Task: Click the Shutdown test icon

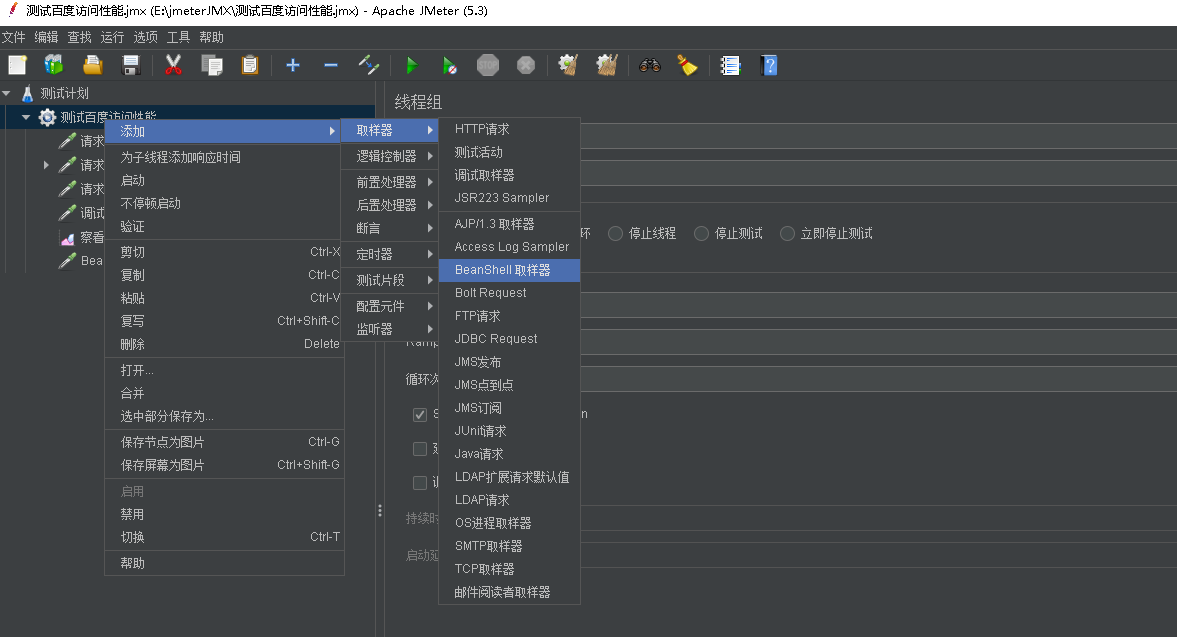Action: (526, 65)
